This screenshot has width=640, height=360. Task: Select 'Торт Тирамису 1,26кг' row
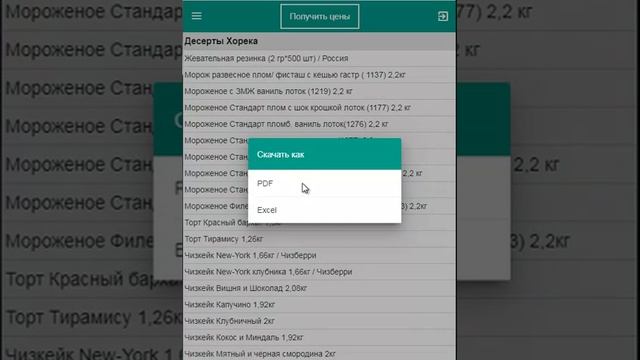click(x=319, y=239)
